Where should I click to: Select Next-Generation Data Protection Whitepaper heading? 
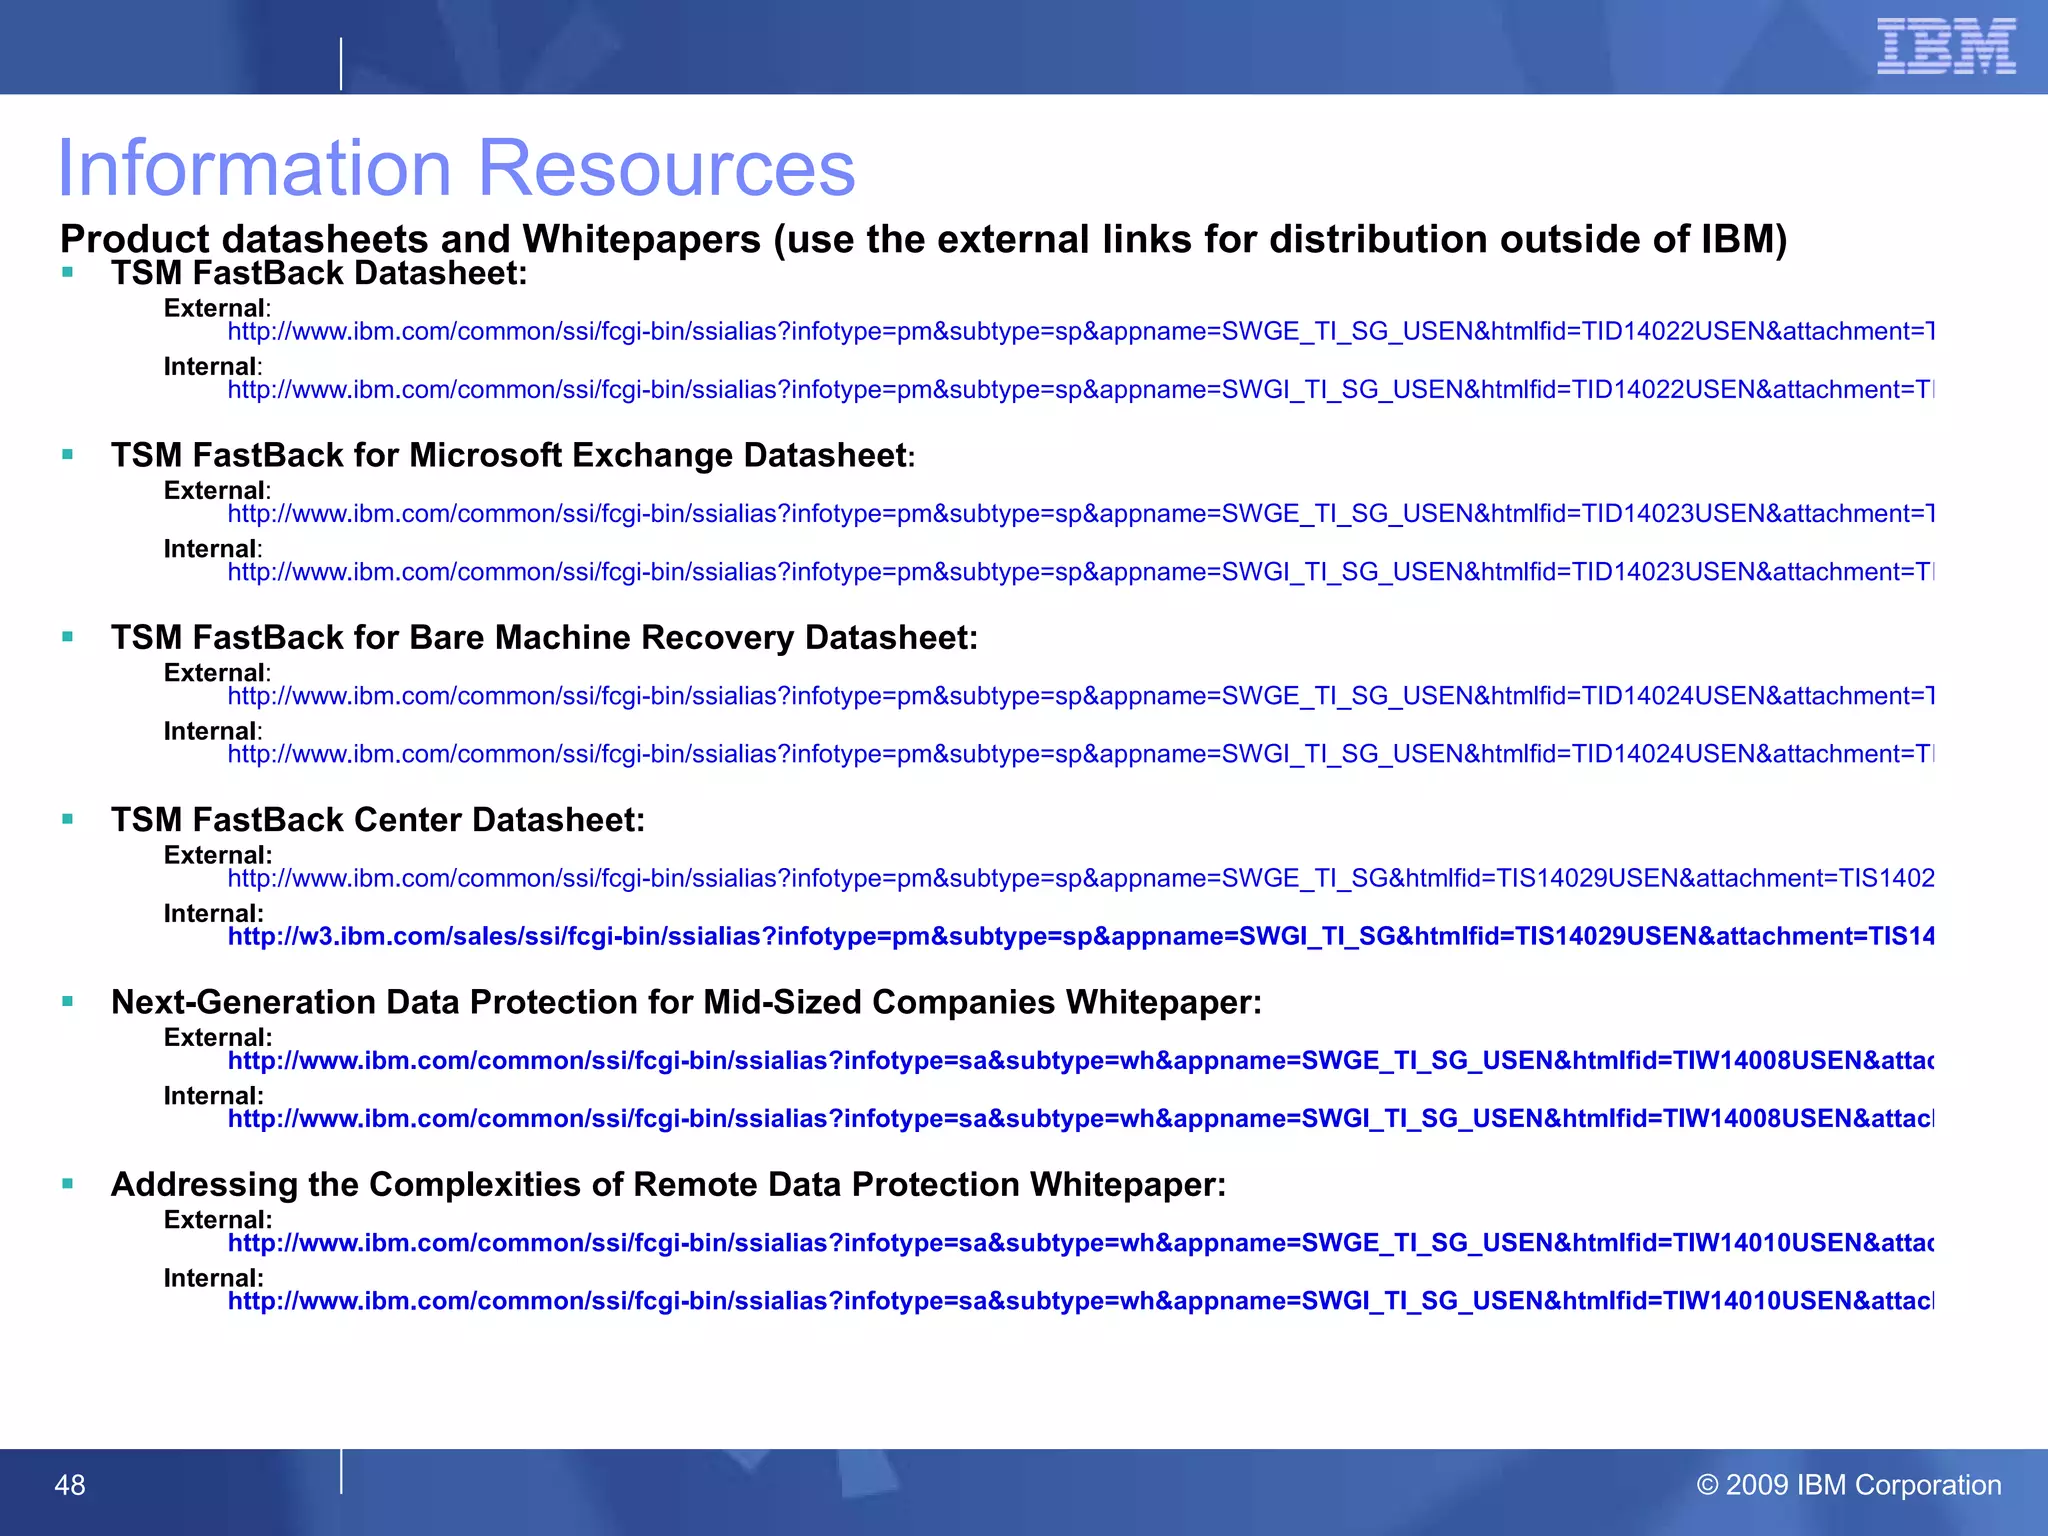coord(686,1002)
